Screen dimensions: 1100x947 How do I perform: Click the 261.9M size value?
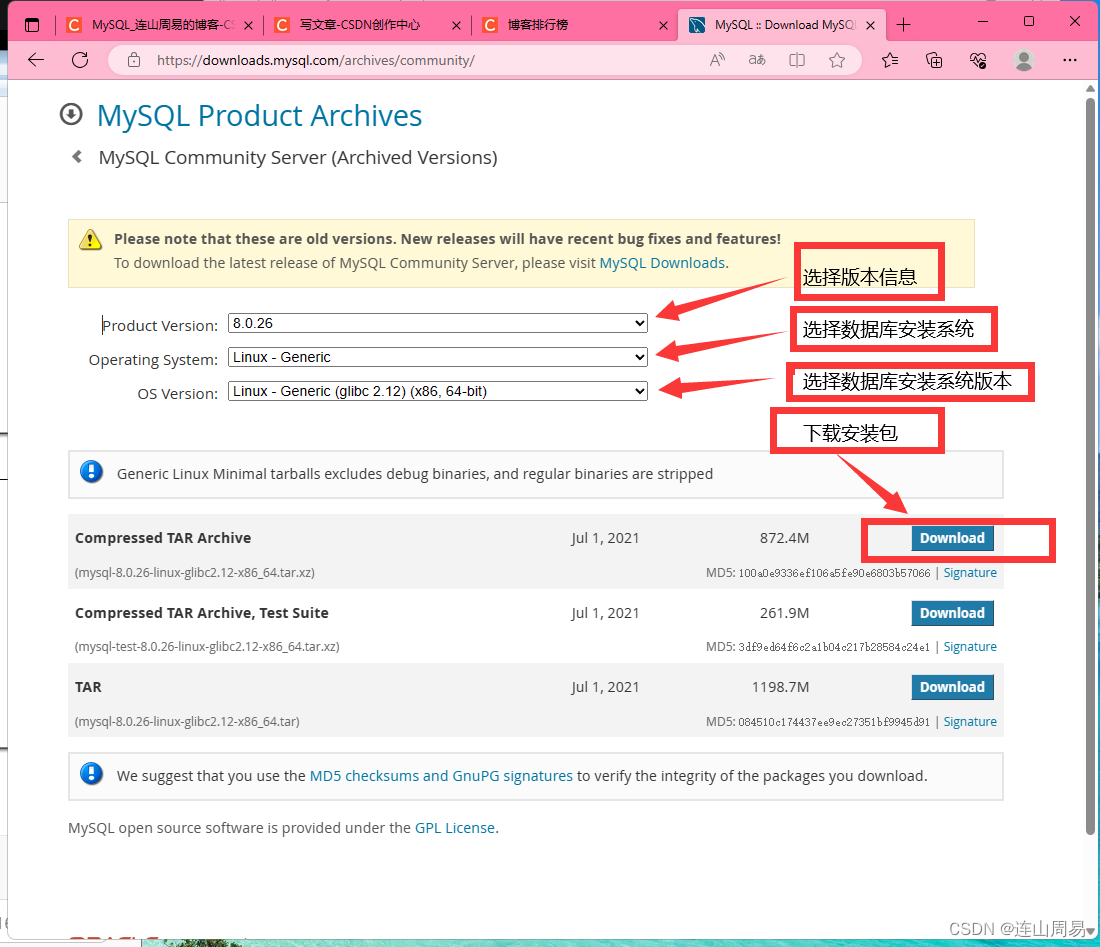(x=784, y=613)
